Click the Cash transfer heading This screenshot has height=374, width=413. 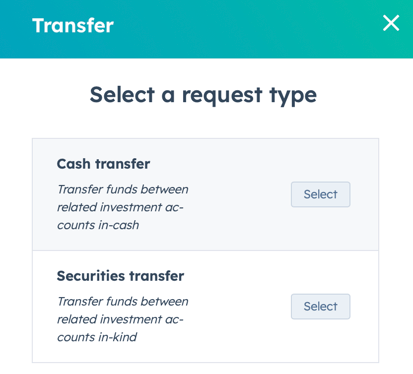[103, 164]
